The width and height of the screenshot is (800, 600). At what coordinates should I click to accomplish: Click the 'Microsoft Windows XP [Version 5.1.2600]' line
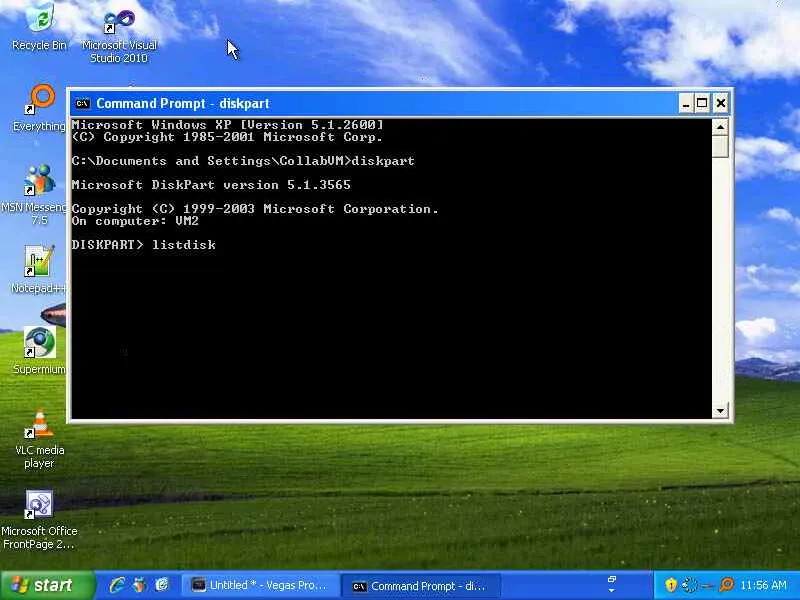tap(228, 124)
